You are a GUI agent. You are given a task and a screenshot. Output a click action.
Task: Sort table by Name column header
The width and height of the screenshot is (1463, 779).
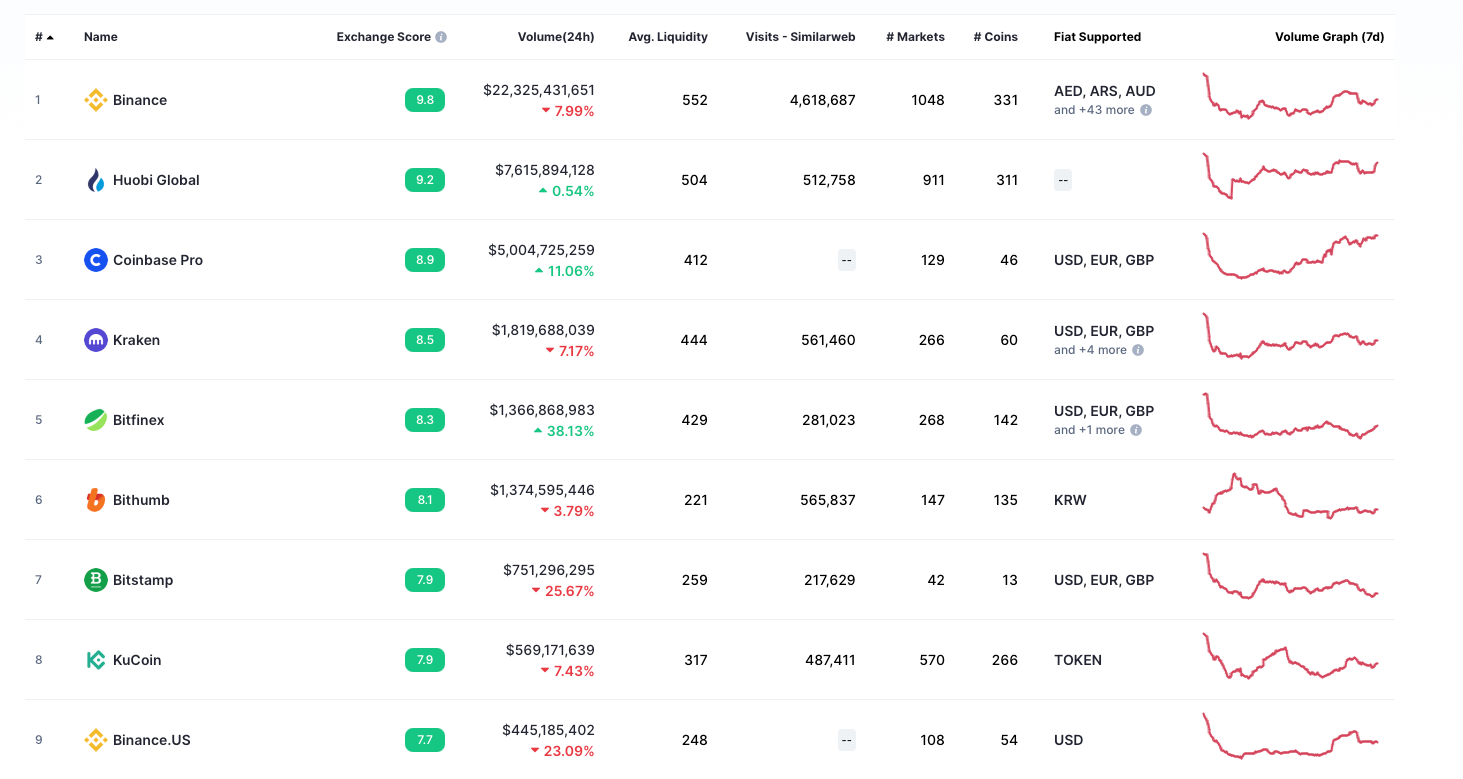pos(101,37)
